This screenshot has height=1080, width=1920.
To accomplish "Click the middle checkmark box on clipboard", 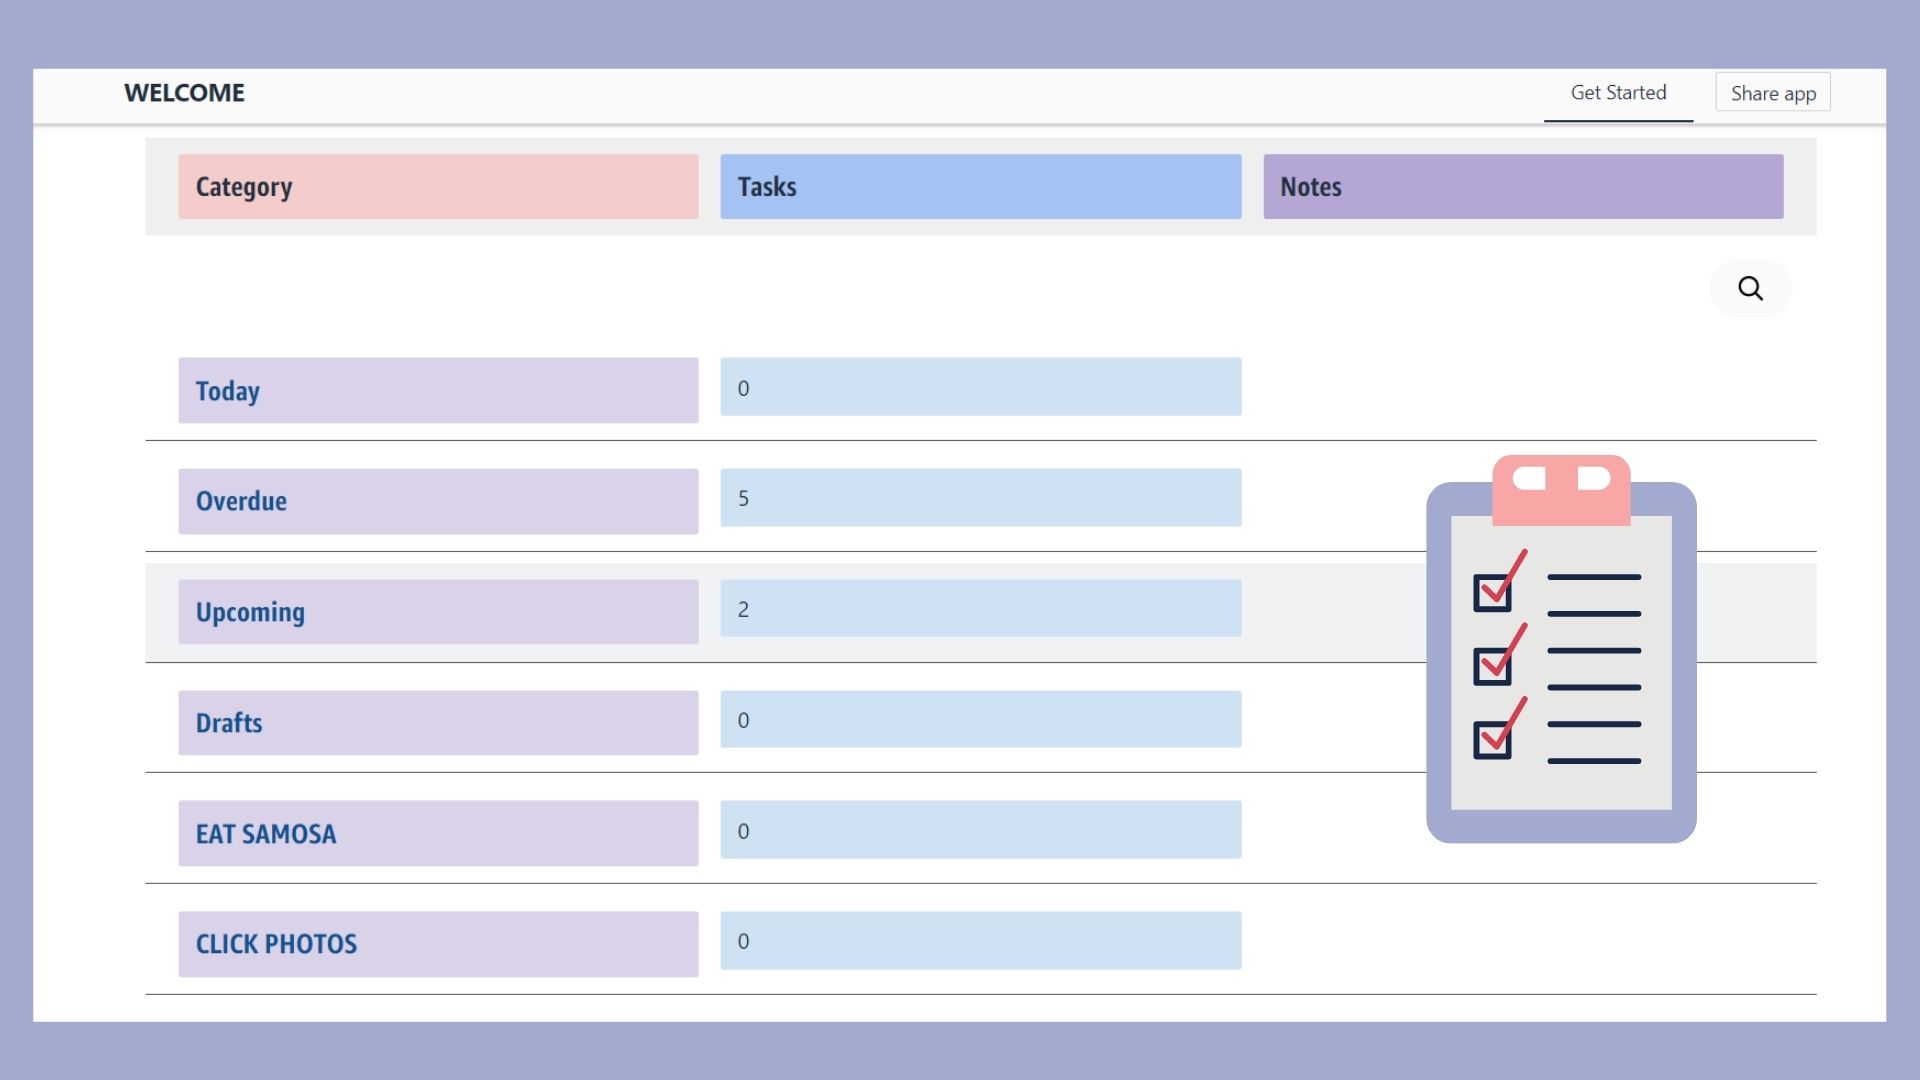I will 1492,666.
